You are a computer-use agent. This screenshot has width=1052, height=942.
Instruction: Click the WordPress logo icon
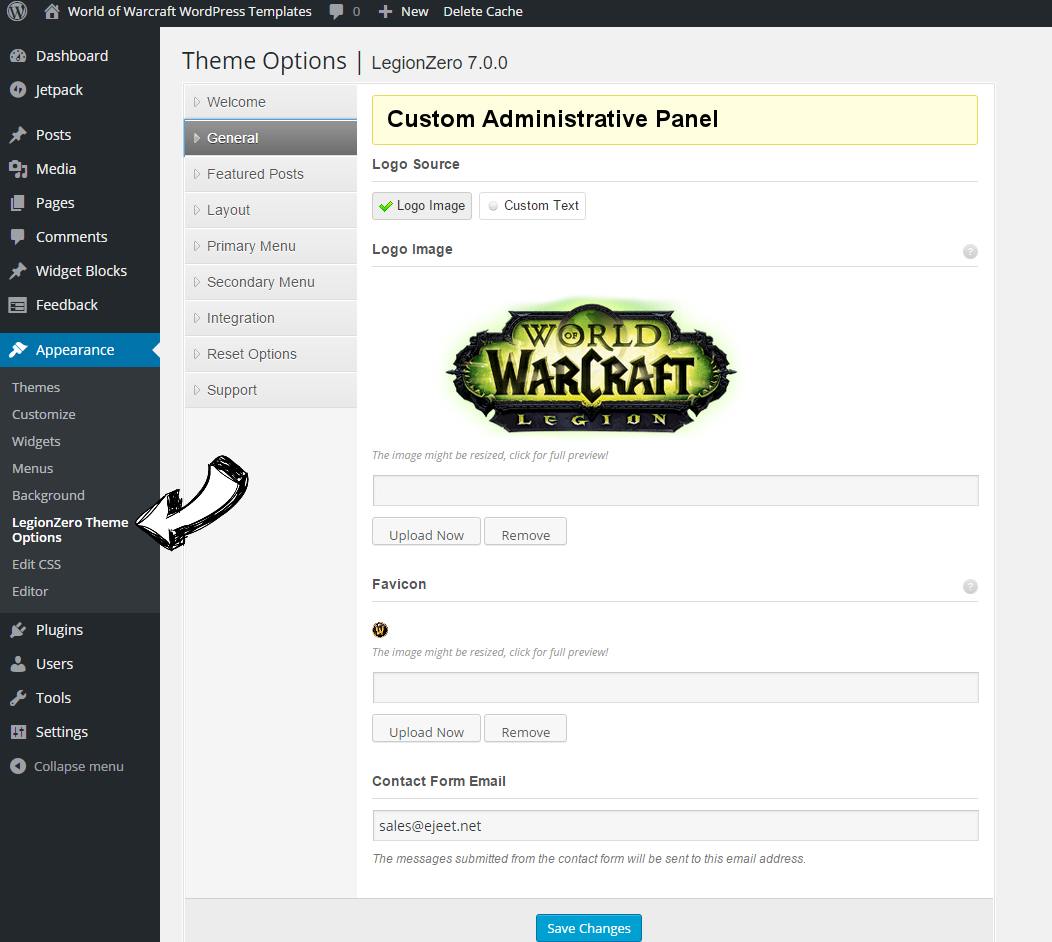coord(17,11)
